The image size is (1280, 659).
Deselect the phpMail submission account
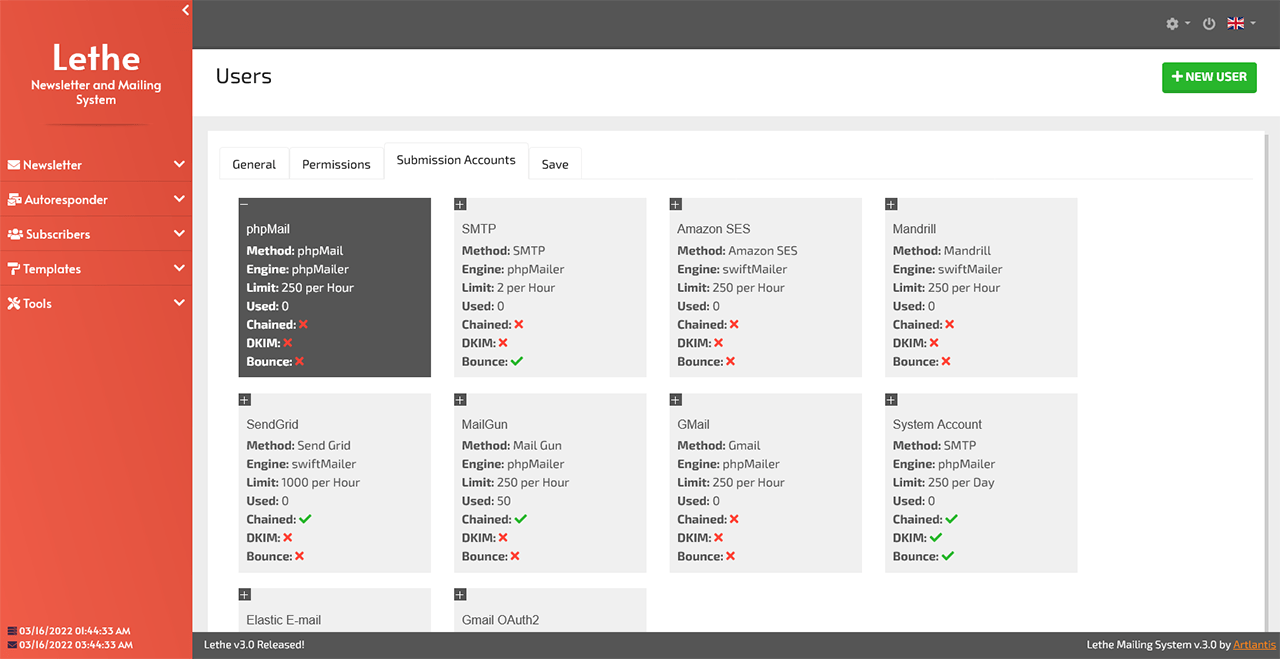245,205
